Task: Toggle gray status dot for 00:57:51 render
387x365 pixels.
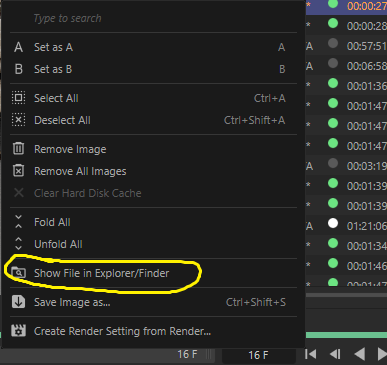Action: pos(333,43)
